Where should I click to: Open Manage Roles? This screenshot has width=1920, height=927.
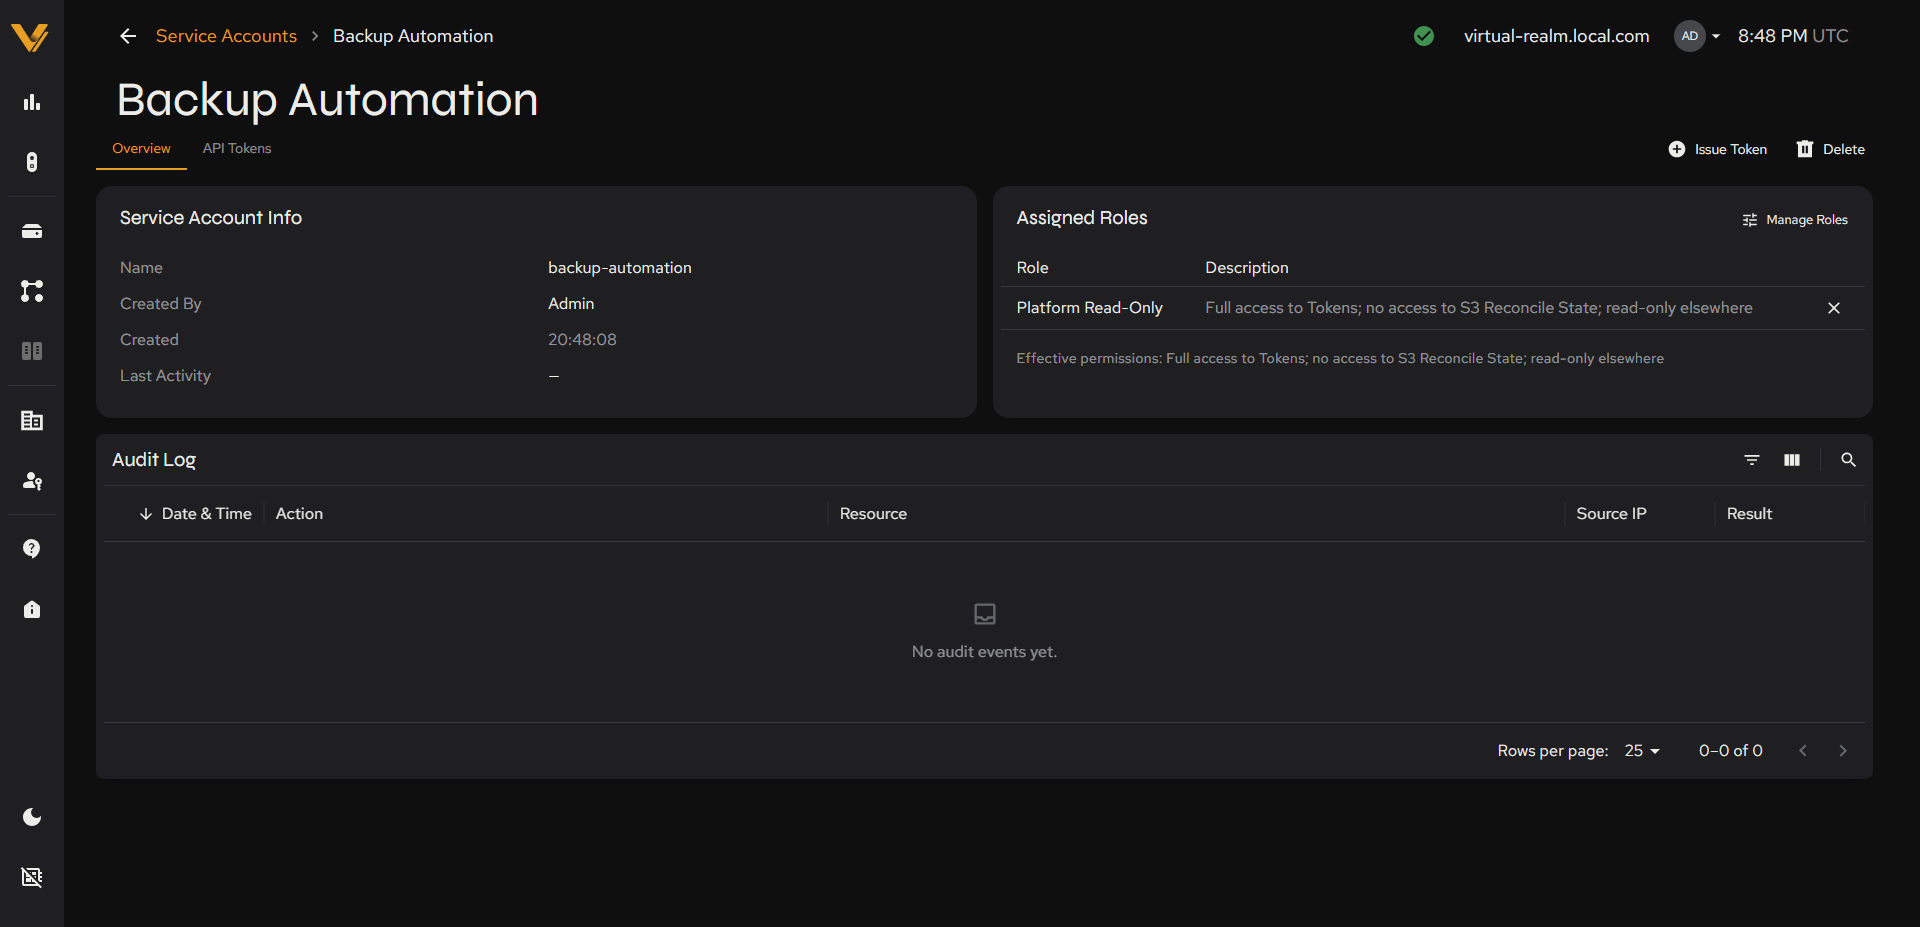pos(1795,220)
